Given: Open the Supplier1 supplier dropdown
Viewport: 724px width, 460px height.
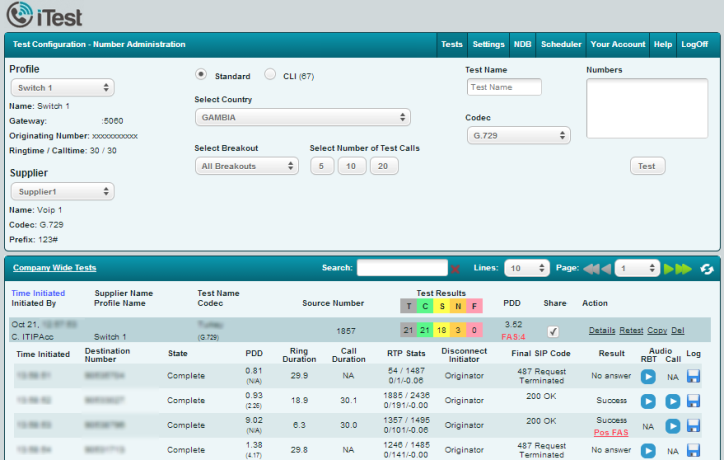Looking at the screenshot, I should click(61, 191).
